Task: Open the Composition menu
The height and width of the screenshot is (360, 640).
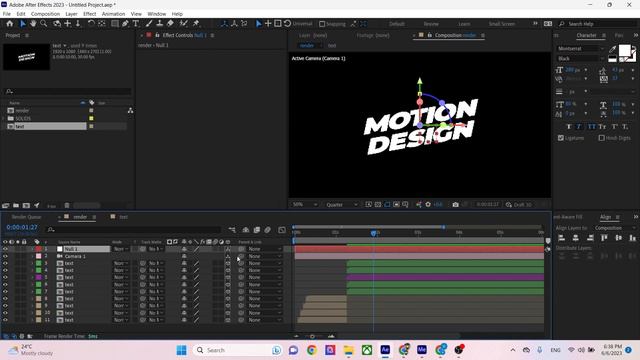Action: pos(45,14)
